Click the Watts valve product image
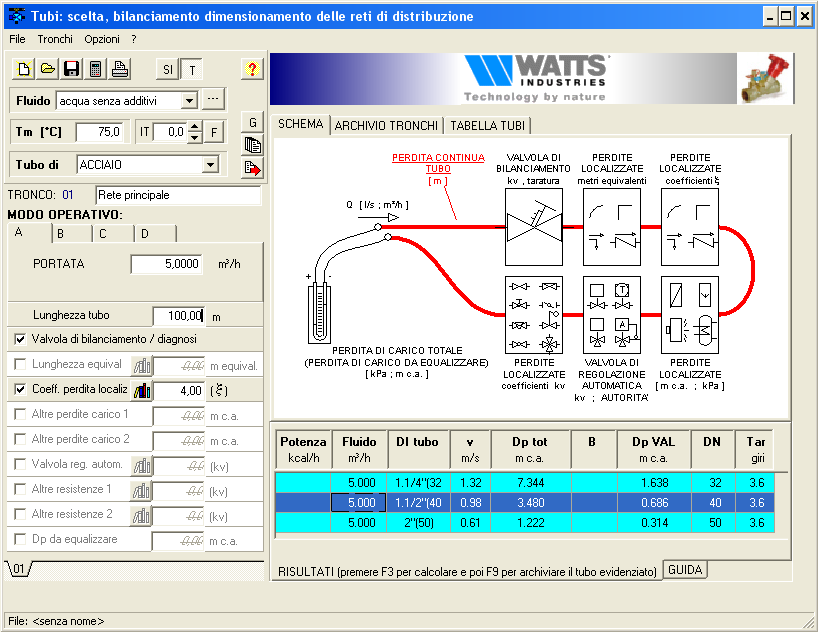The width and height of the screenshot is (818, 632). pyautogui.click(x=765, y=78)
